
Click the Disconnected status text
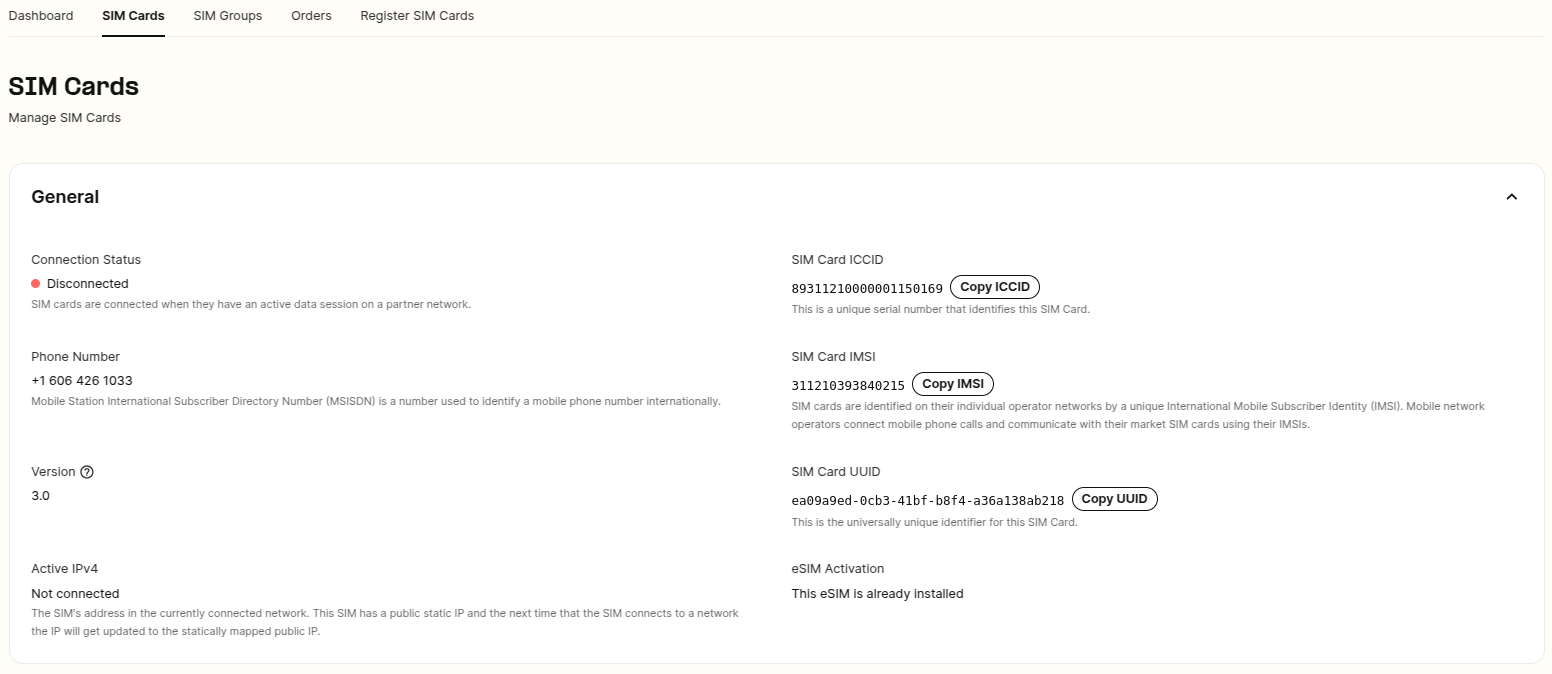[x=88, y=284]
